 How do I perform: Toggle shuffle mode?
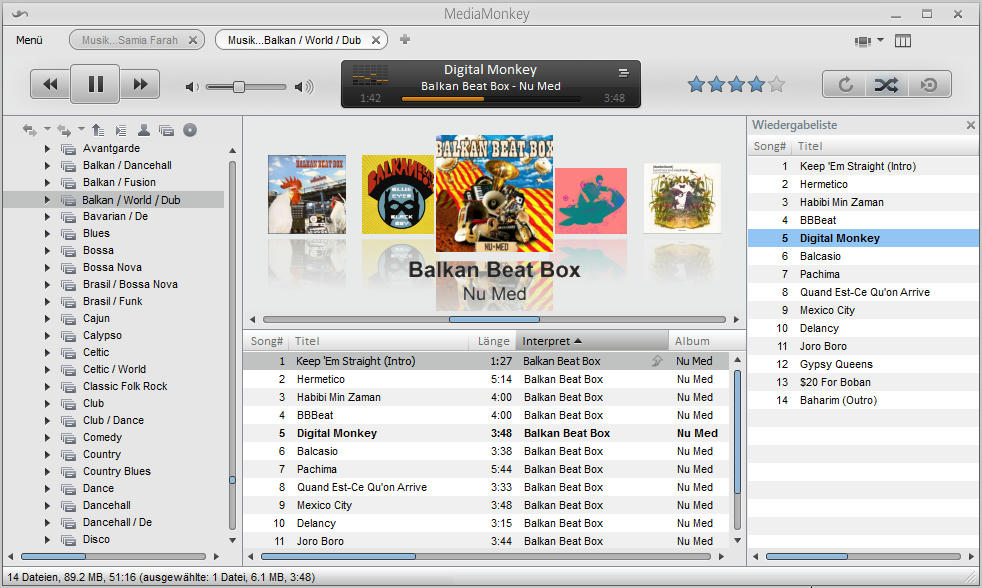(886, 85)
